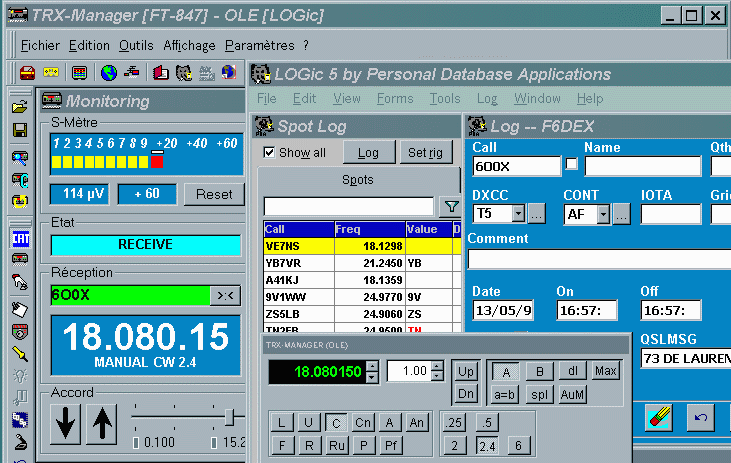Click the eraser icon in Log window

[658, 418]
